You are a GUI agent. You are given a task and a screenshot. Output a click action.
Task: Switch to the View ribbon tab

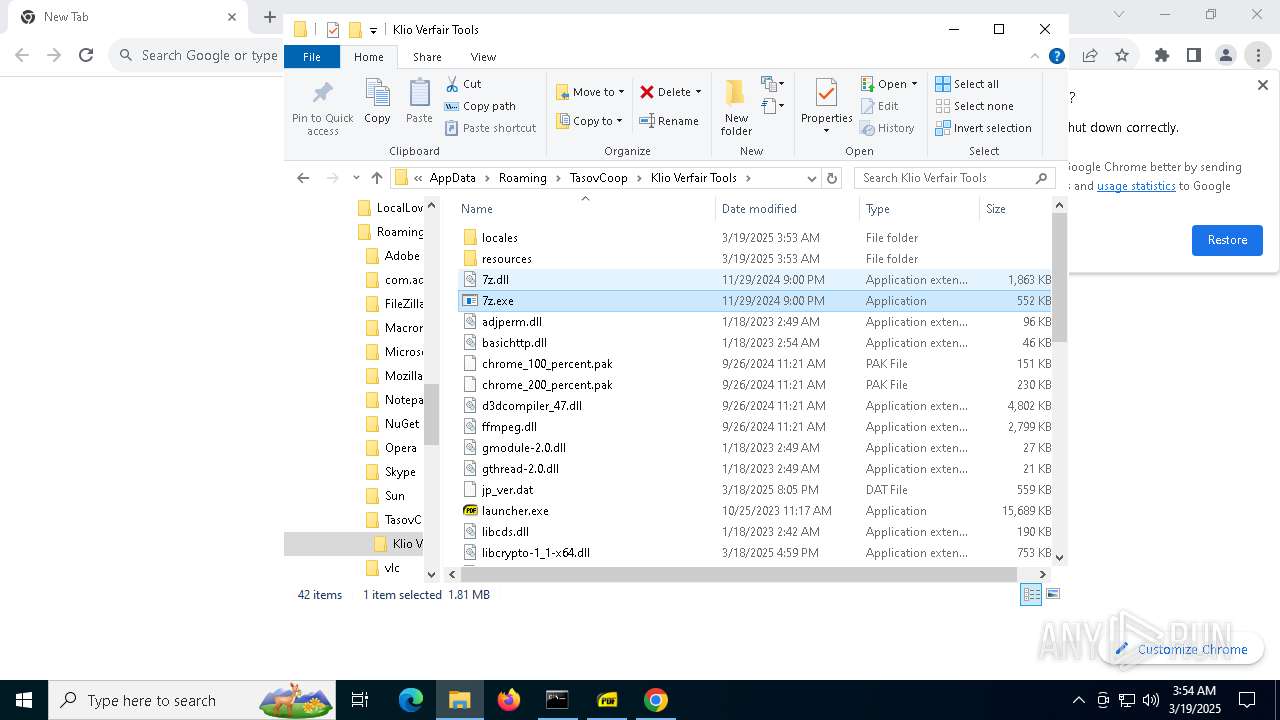click(483, 57)
